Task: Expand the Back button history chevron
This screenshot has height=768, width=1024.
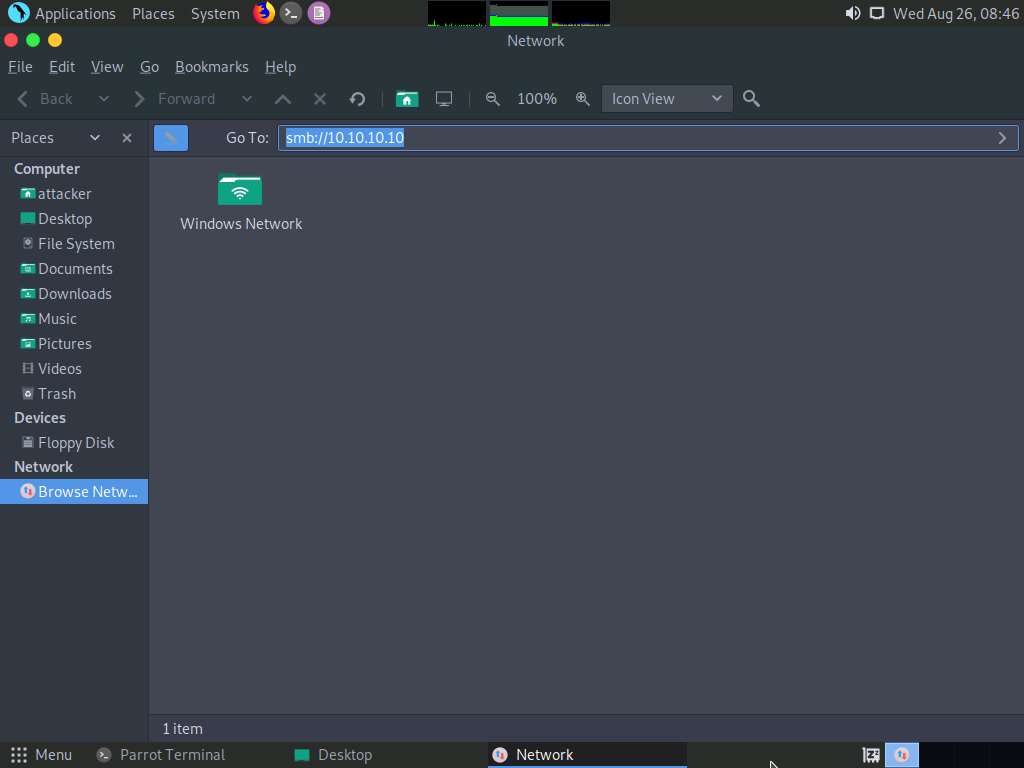Action: pyautogui.click(x=103, y=98)
